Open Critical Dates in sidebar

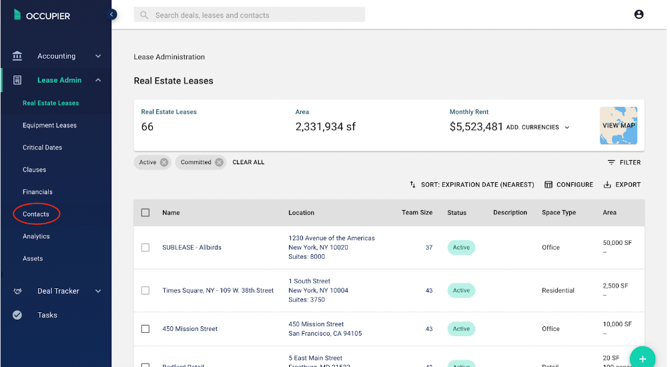click(x=42, y=147)
